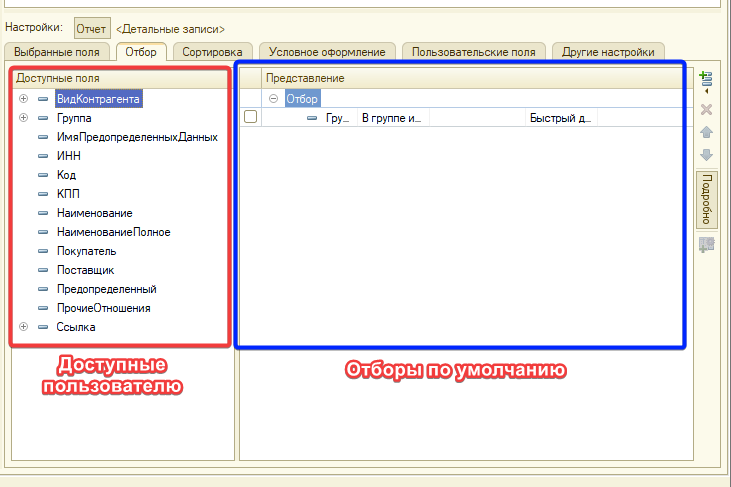Image resolution: width=731 pixels, height=487 pixels.
Task: Collapse the Отбор root node
Action: 274,99
